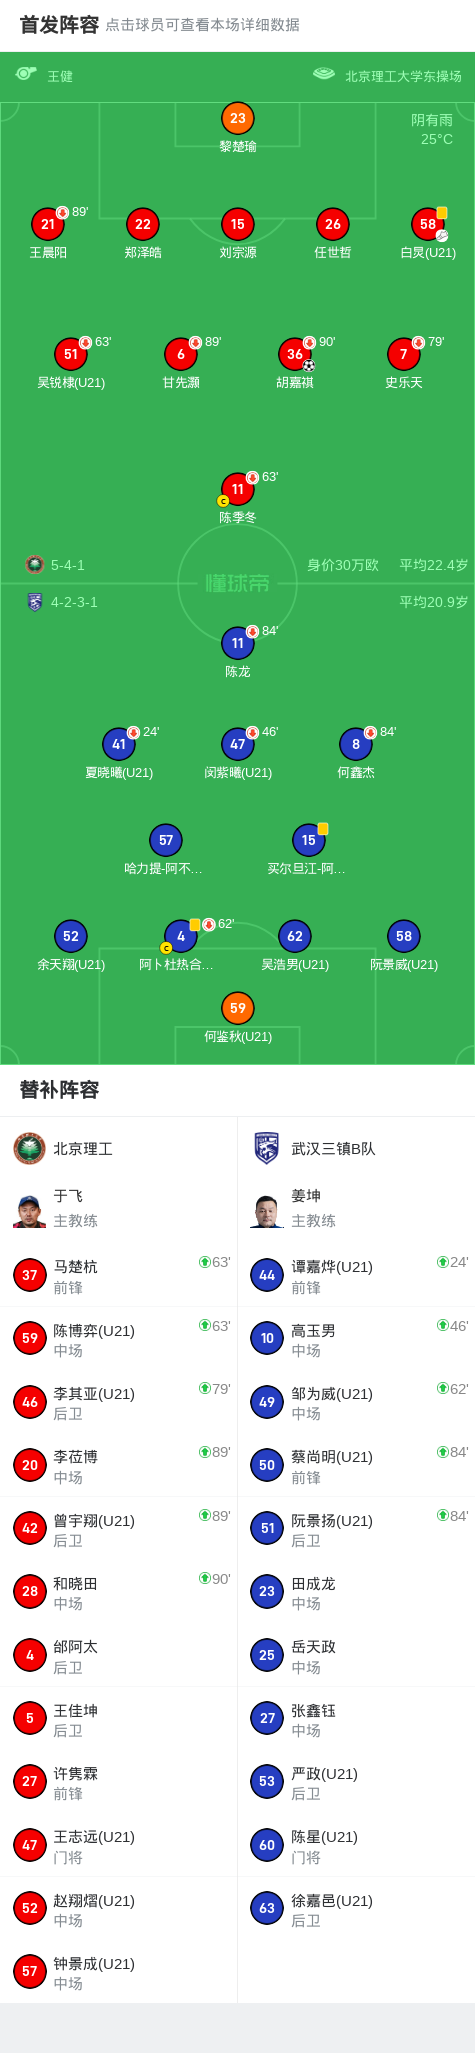View blue number 4 captain 阿卜杜热合
Image resolution: width=475 pixels, height=2053 pixels.
pyautogui.click(x=181, y=936)
